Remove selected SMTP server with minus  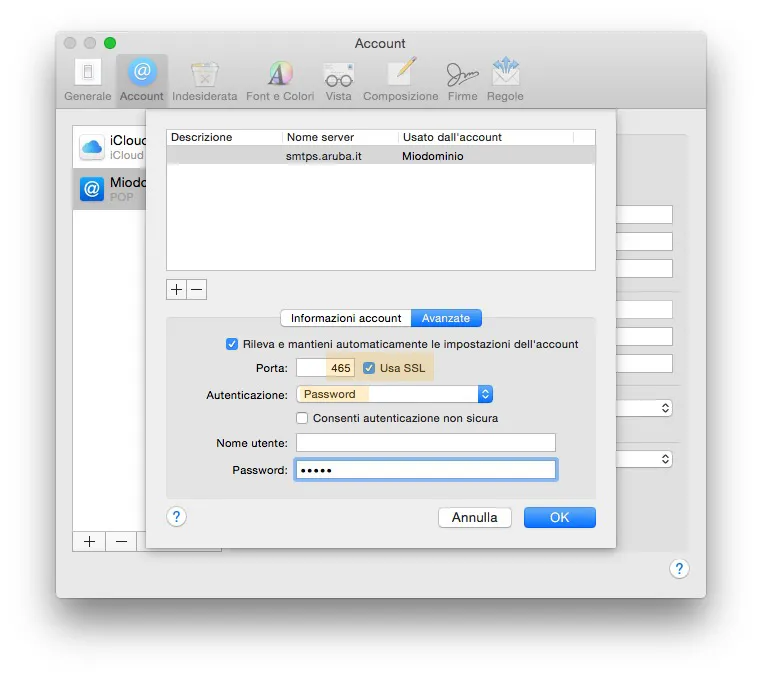click(x=197, y=290)
